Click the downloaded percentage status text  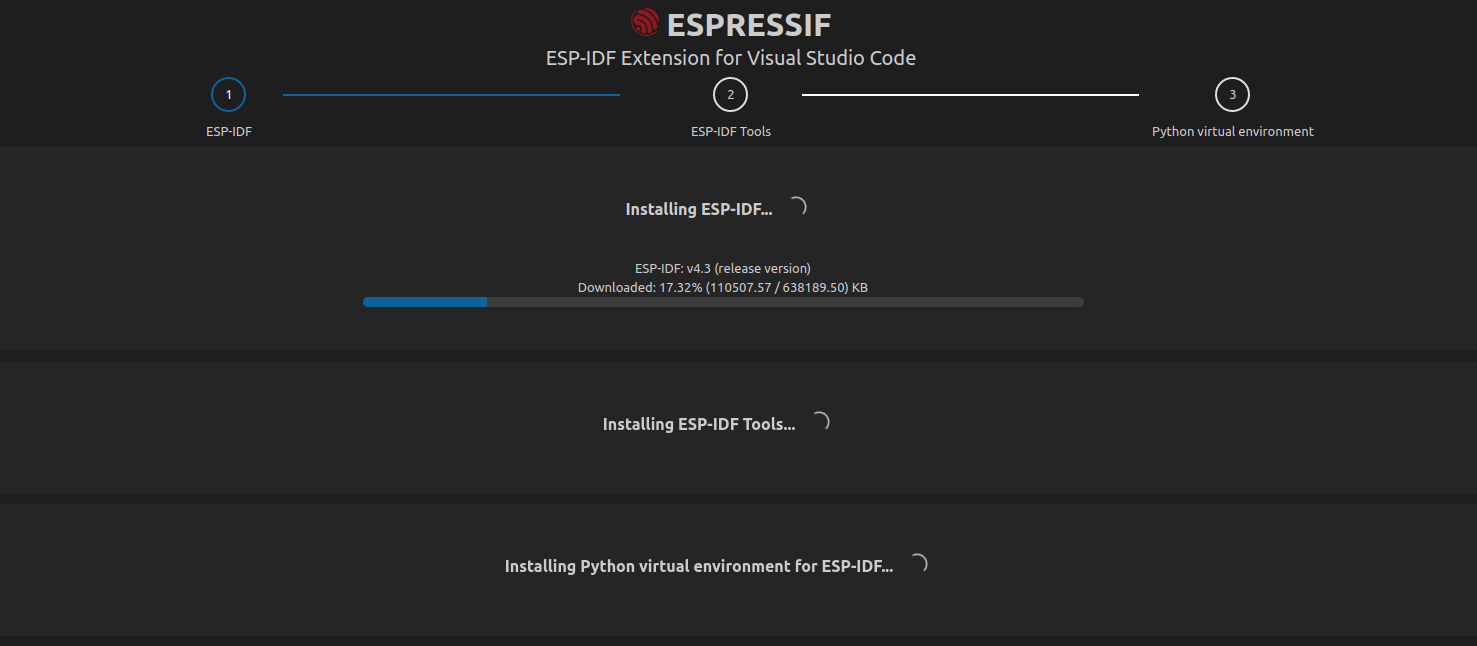tap(722, 287)
